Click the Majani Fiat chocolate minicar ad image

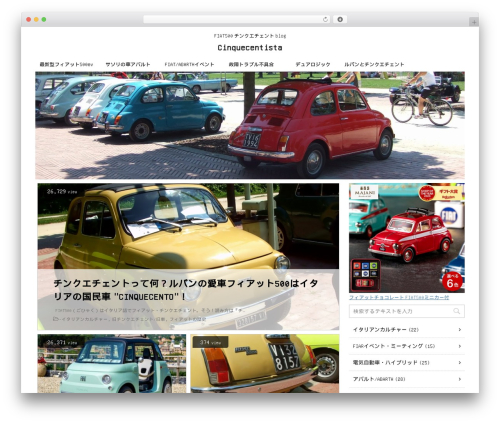[407, 238]
